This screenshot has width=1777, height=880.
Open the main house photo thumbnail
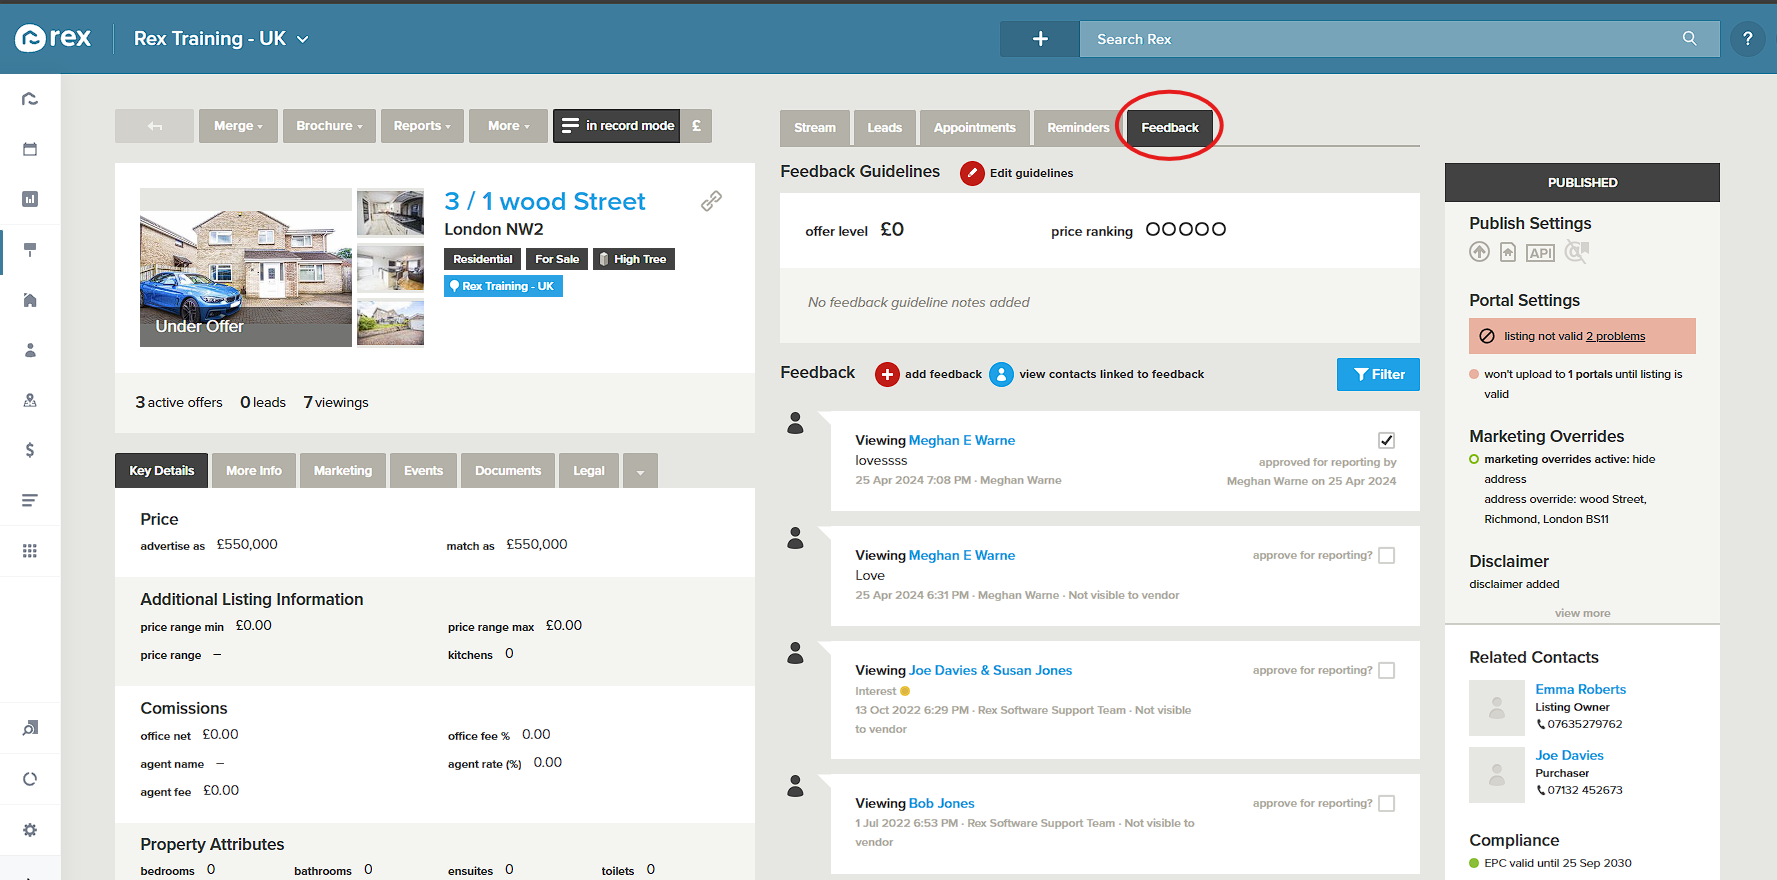[x=246, y=267]
